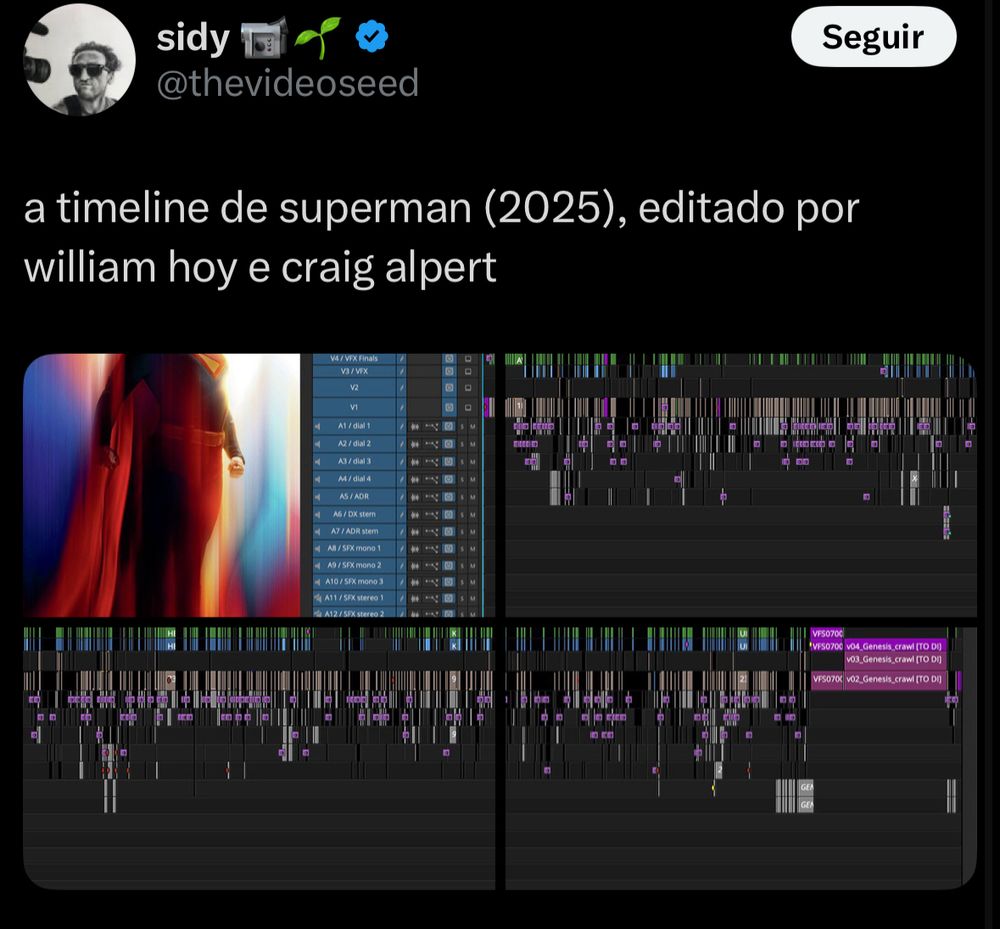
Task: Toggle waveform display on A1 / dial 1
Action: pyautogui.click(x=415, y=426)
